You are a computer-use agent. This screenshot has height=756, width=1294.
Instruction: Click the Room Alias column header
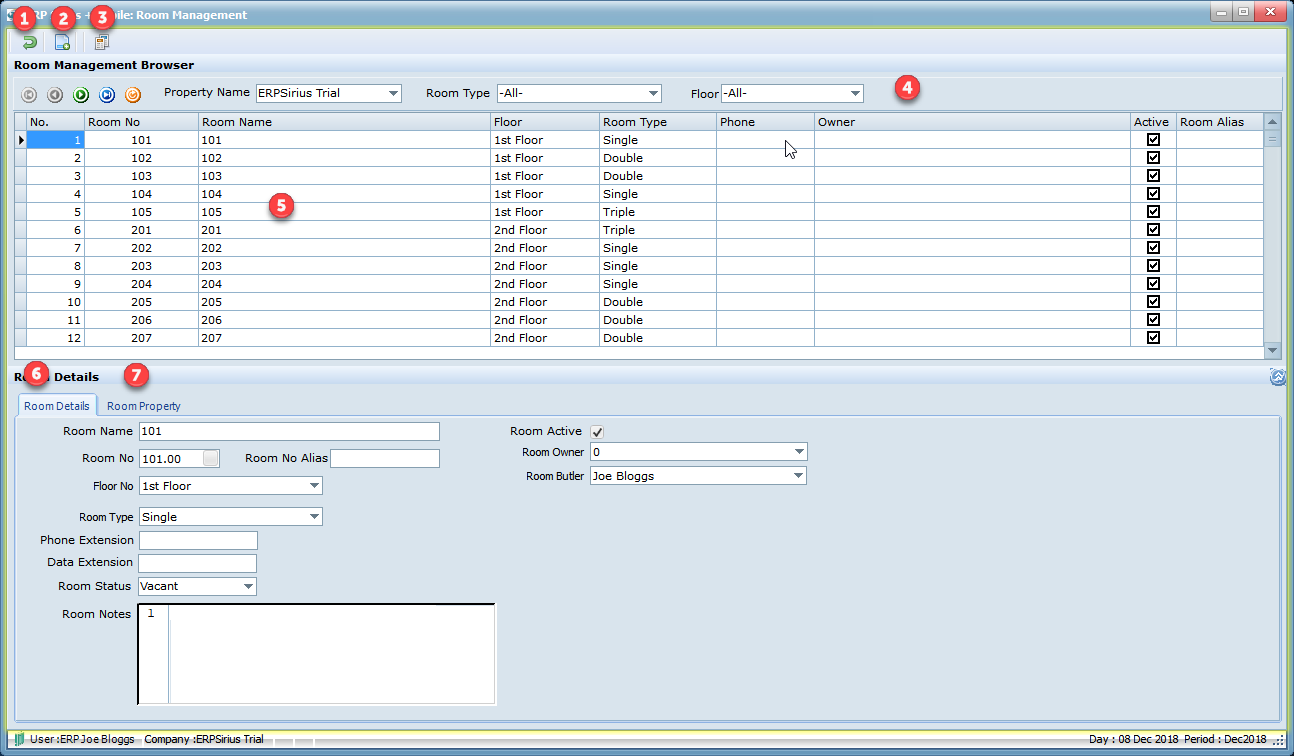point(1220,122)
